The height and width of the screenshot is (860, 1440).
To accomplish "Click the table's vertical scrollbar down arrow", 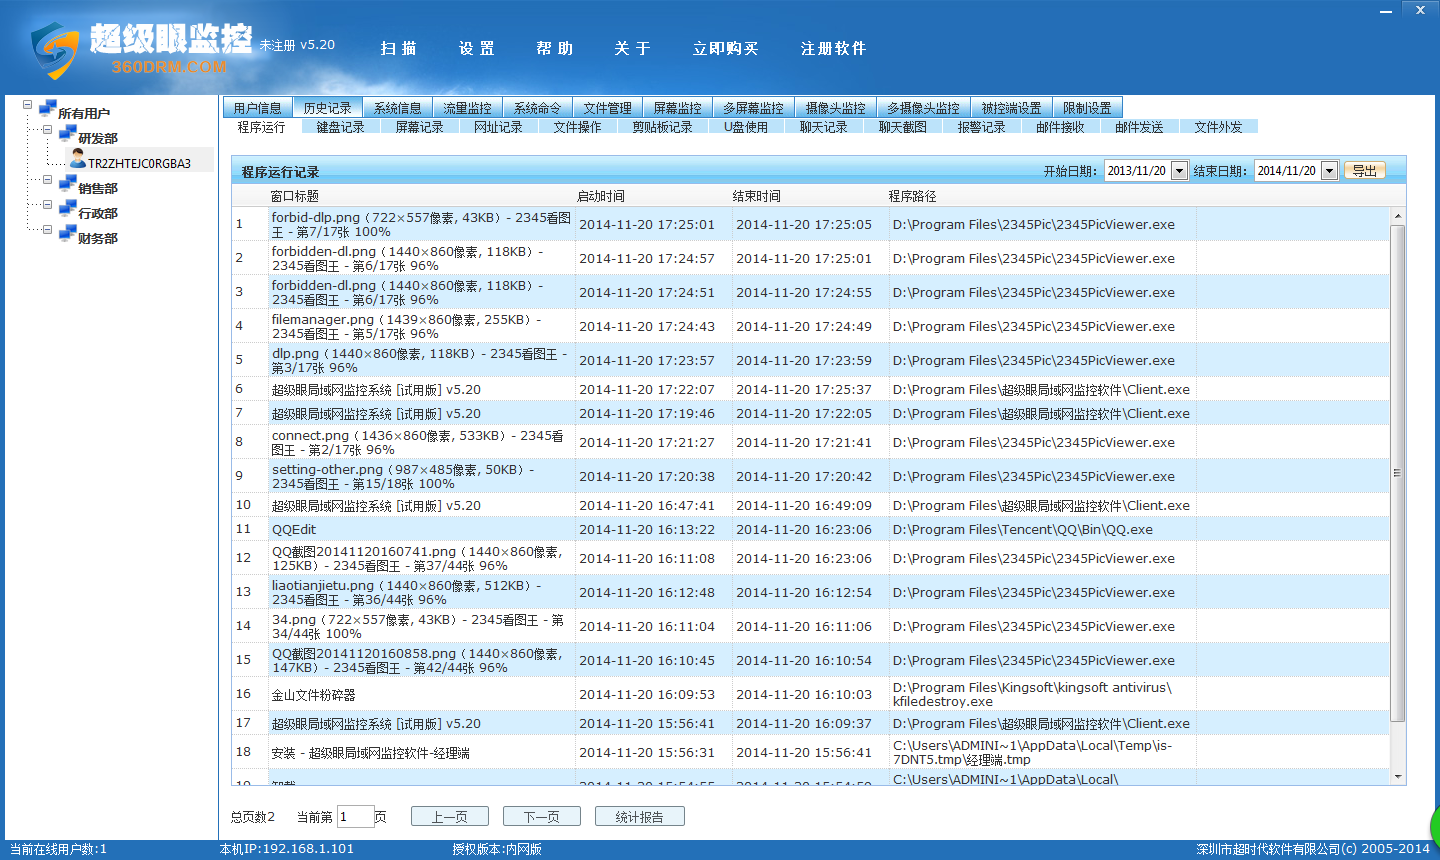I will click(x=1397, y=776).
